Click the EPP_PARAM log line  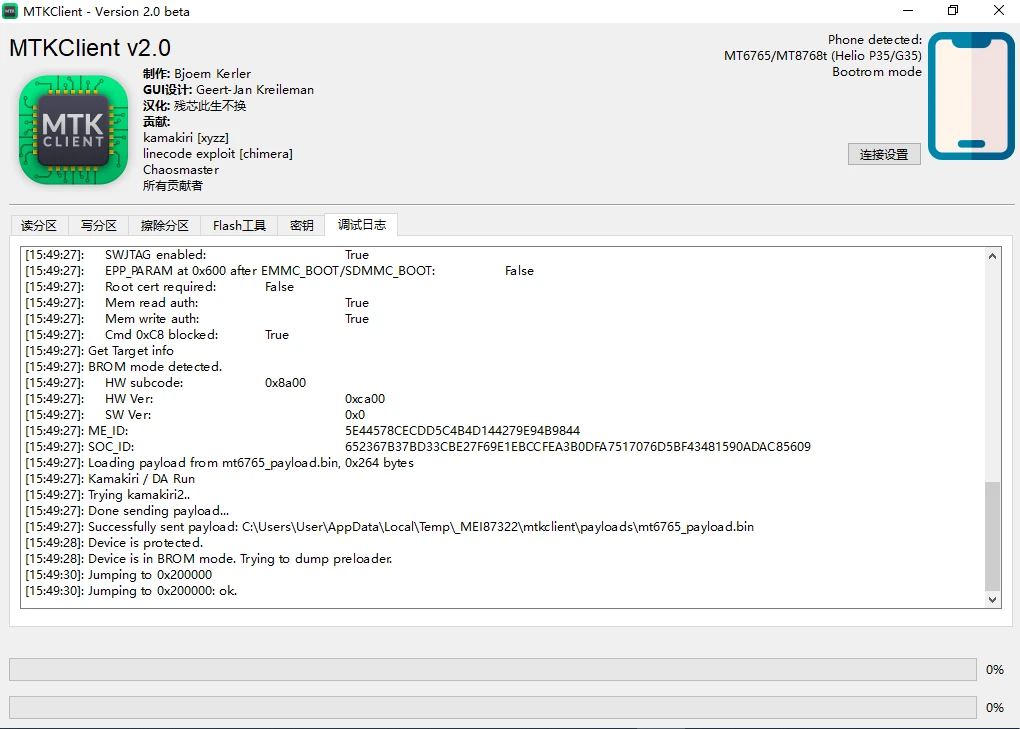(279, 271)
